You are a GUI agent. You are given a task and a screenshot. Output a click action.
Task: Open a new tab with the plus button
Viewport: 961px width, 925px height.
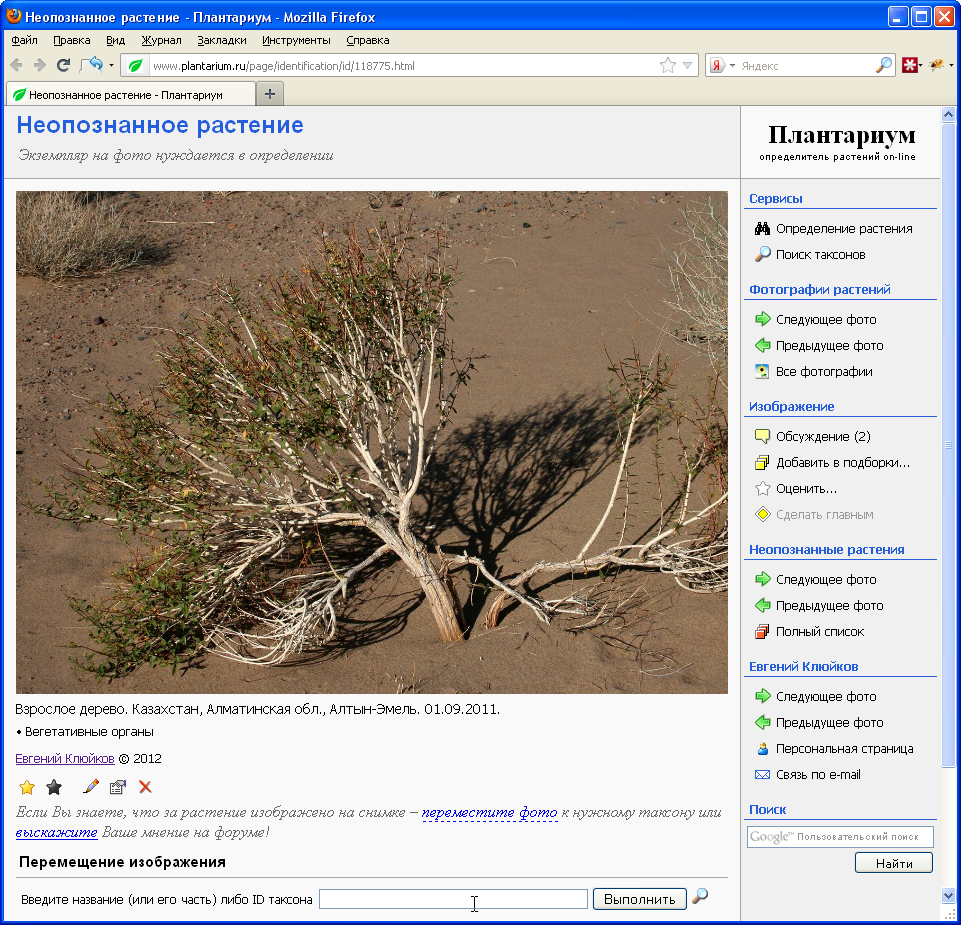pos(270,94)
